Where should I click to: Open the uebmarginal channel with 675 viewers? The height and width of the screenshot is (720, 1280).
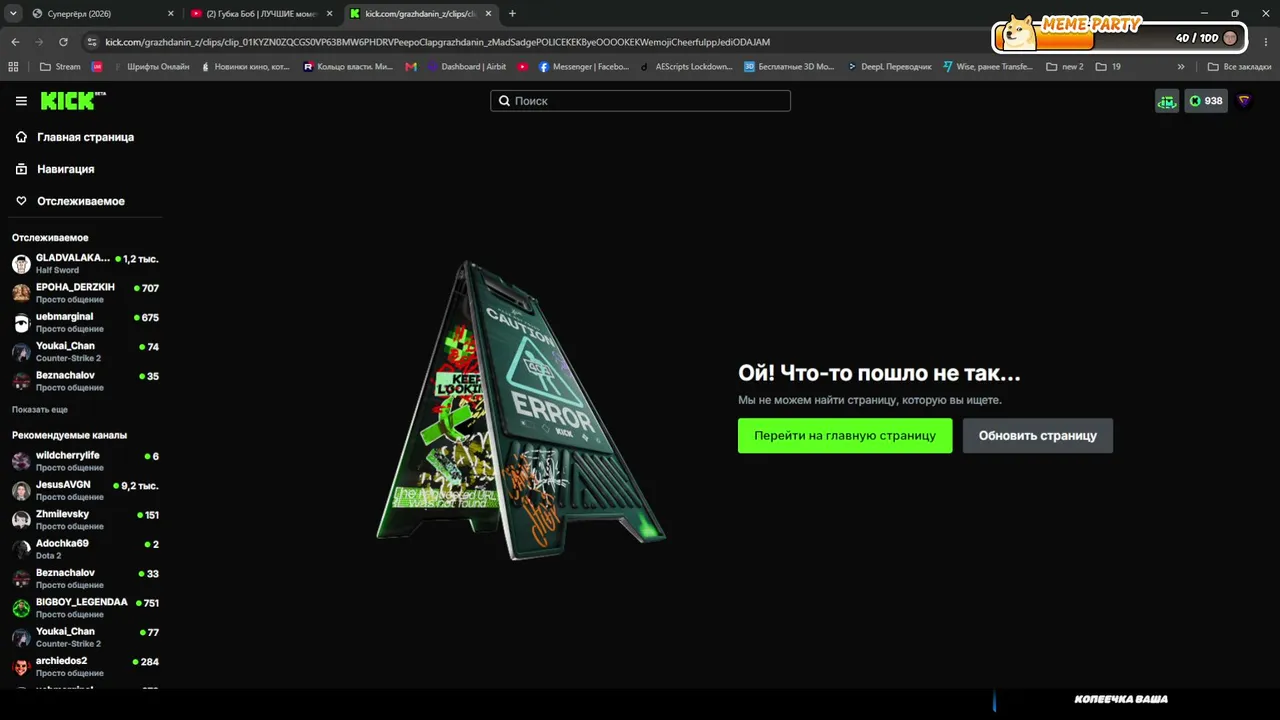(x=85, y=322)
